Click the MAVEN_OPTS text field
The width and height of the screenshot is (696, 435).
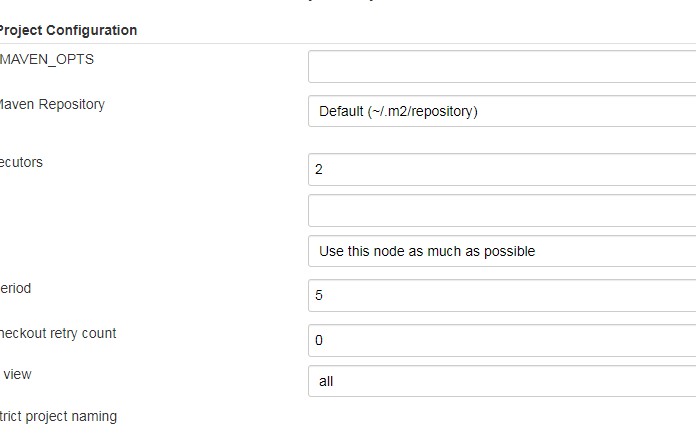point(500,67)
